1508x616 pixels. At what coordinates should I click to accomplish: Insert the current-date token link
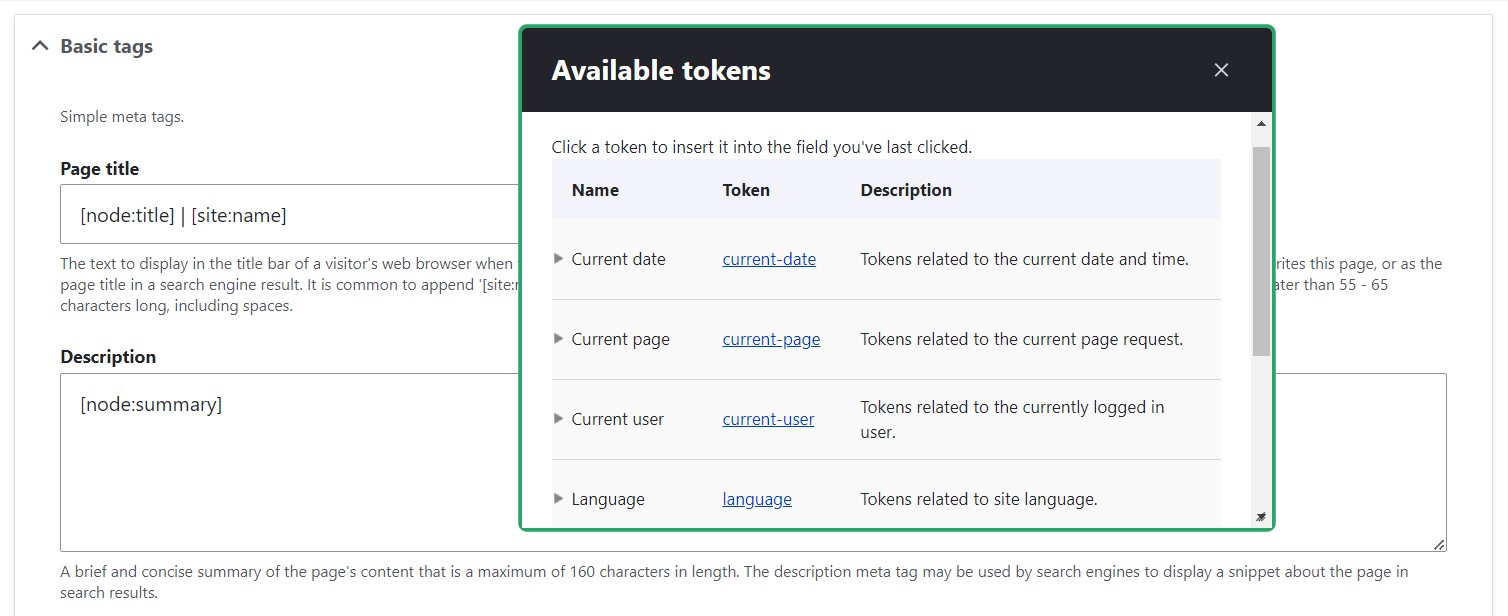769,259
